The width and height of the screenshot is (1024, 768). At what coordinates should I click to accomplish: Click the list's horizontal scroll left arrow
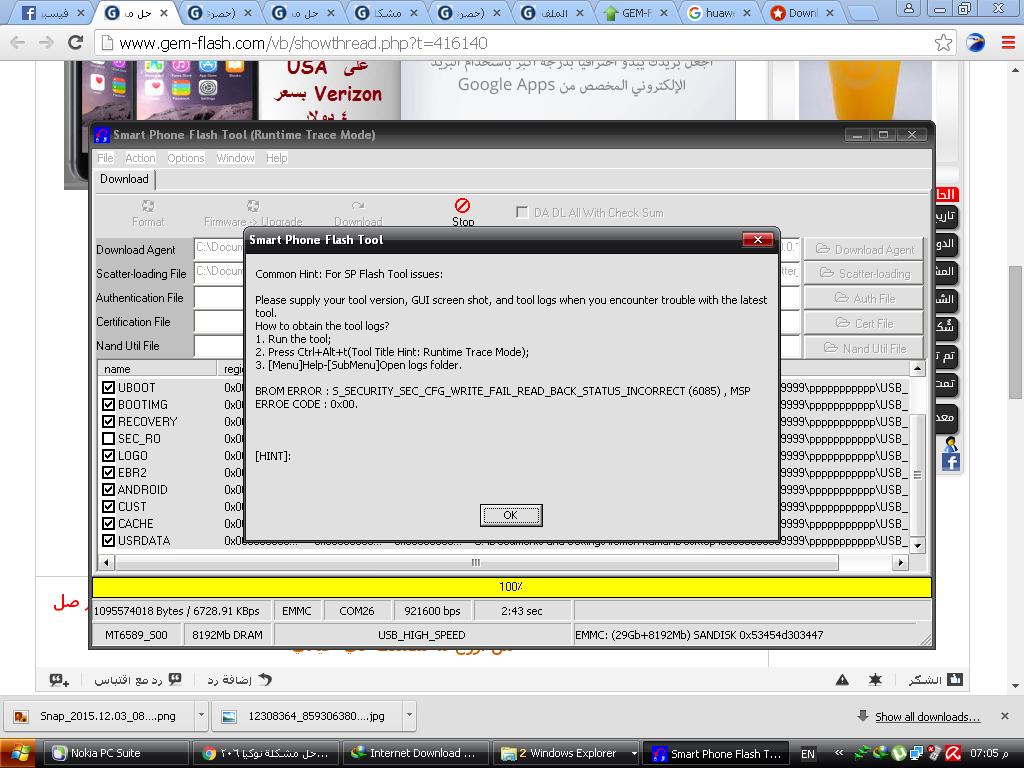tap(106, 562)
